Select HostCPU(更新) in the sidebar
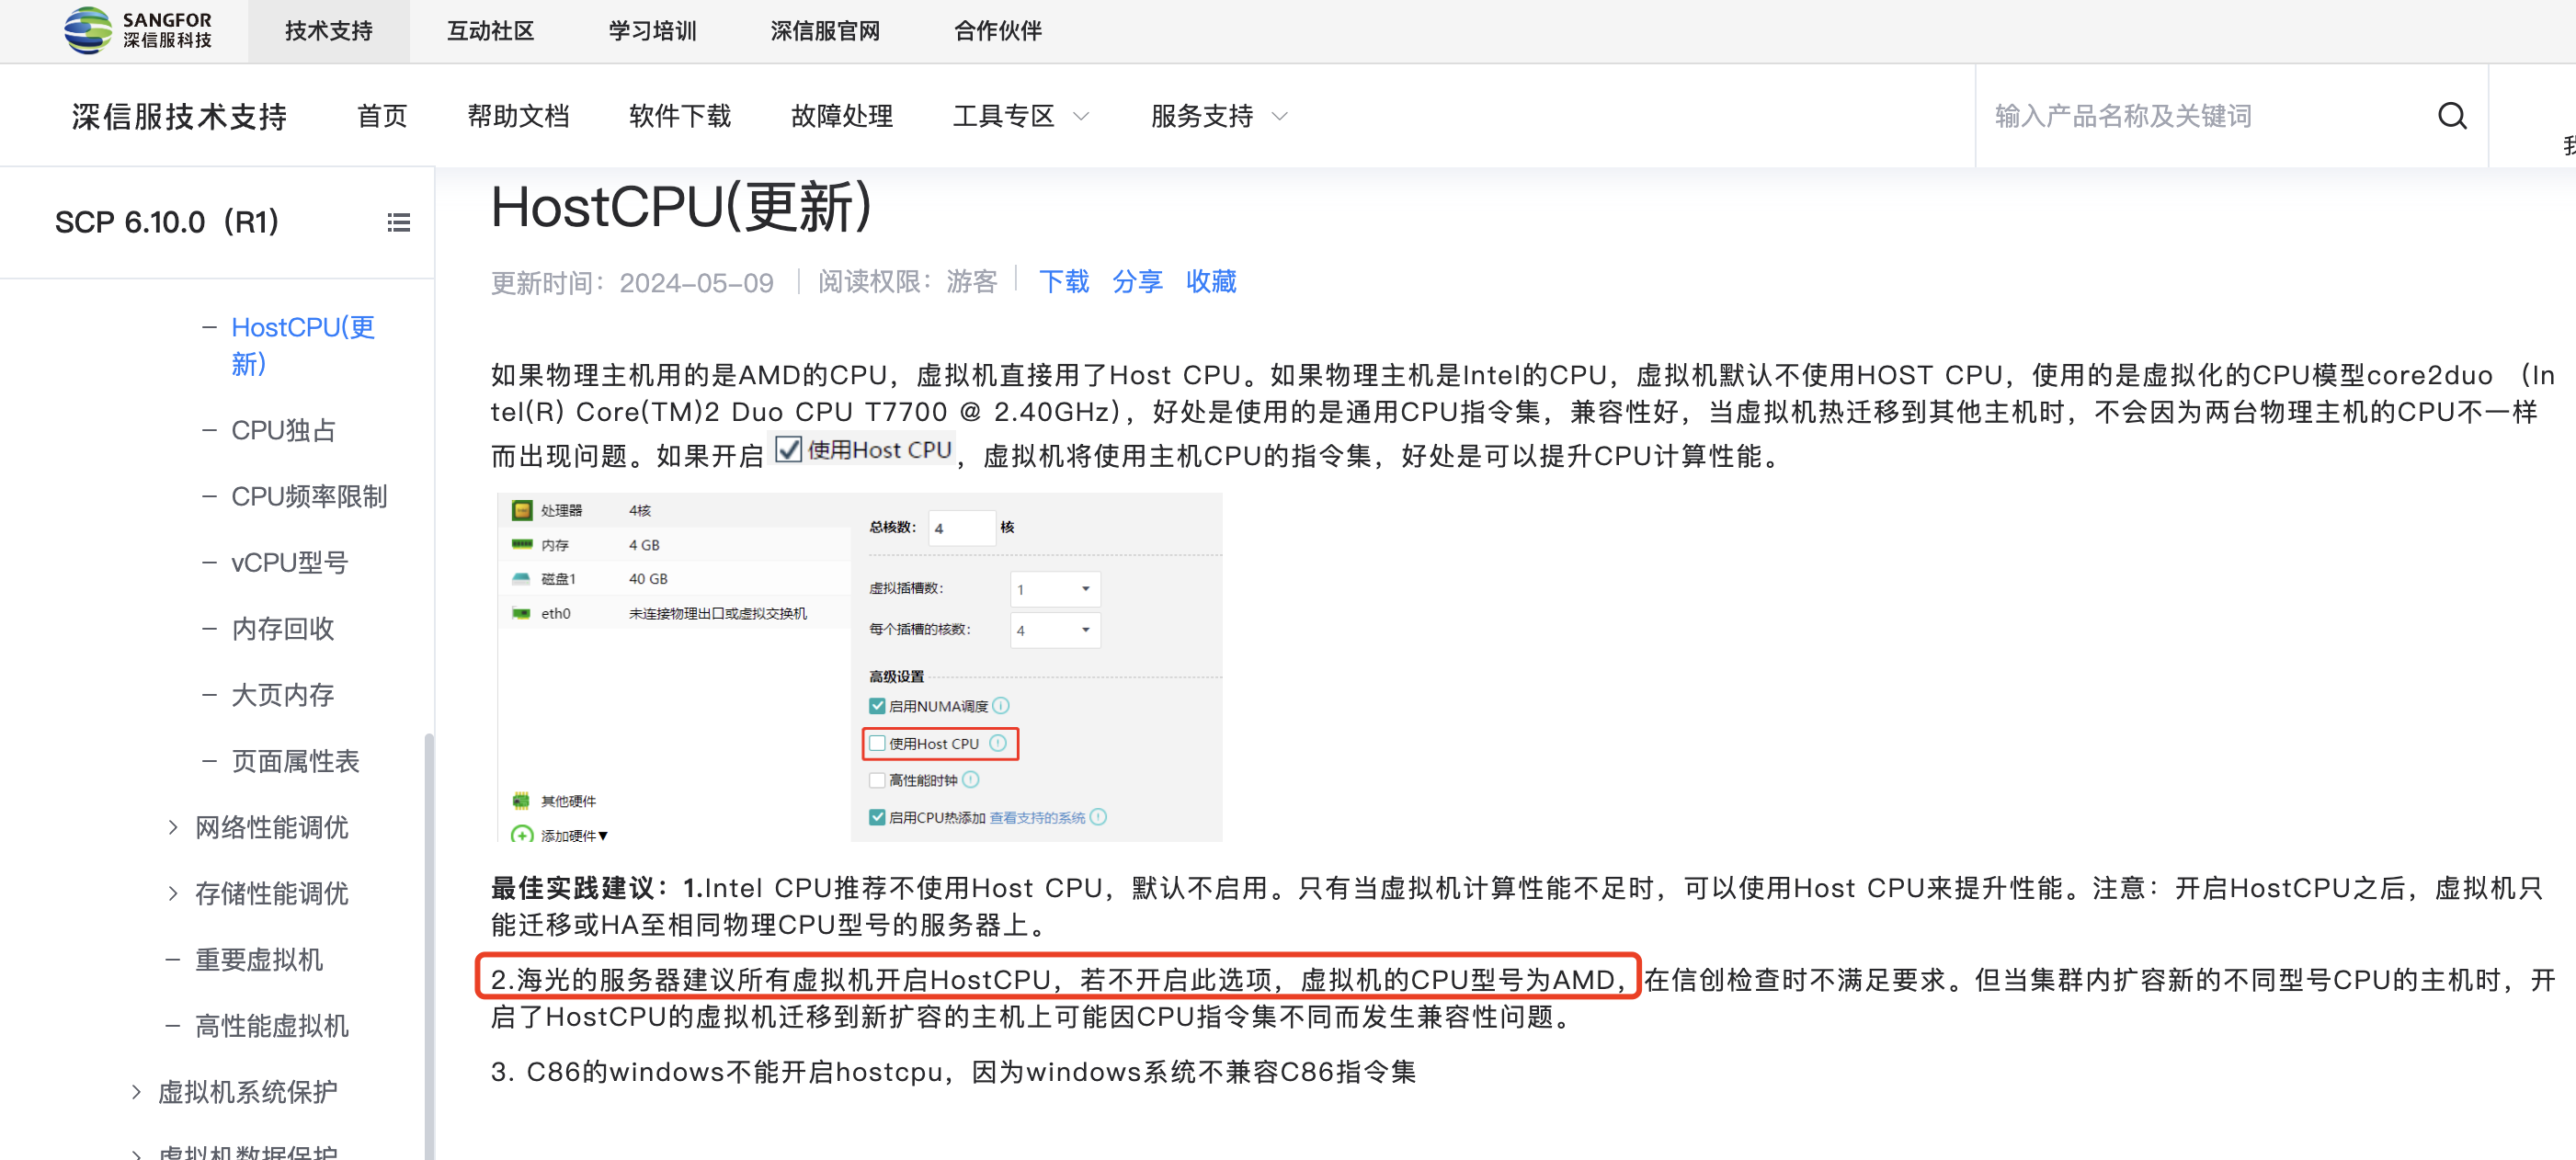The image size is (2576, 1160). click(302, 345)
